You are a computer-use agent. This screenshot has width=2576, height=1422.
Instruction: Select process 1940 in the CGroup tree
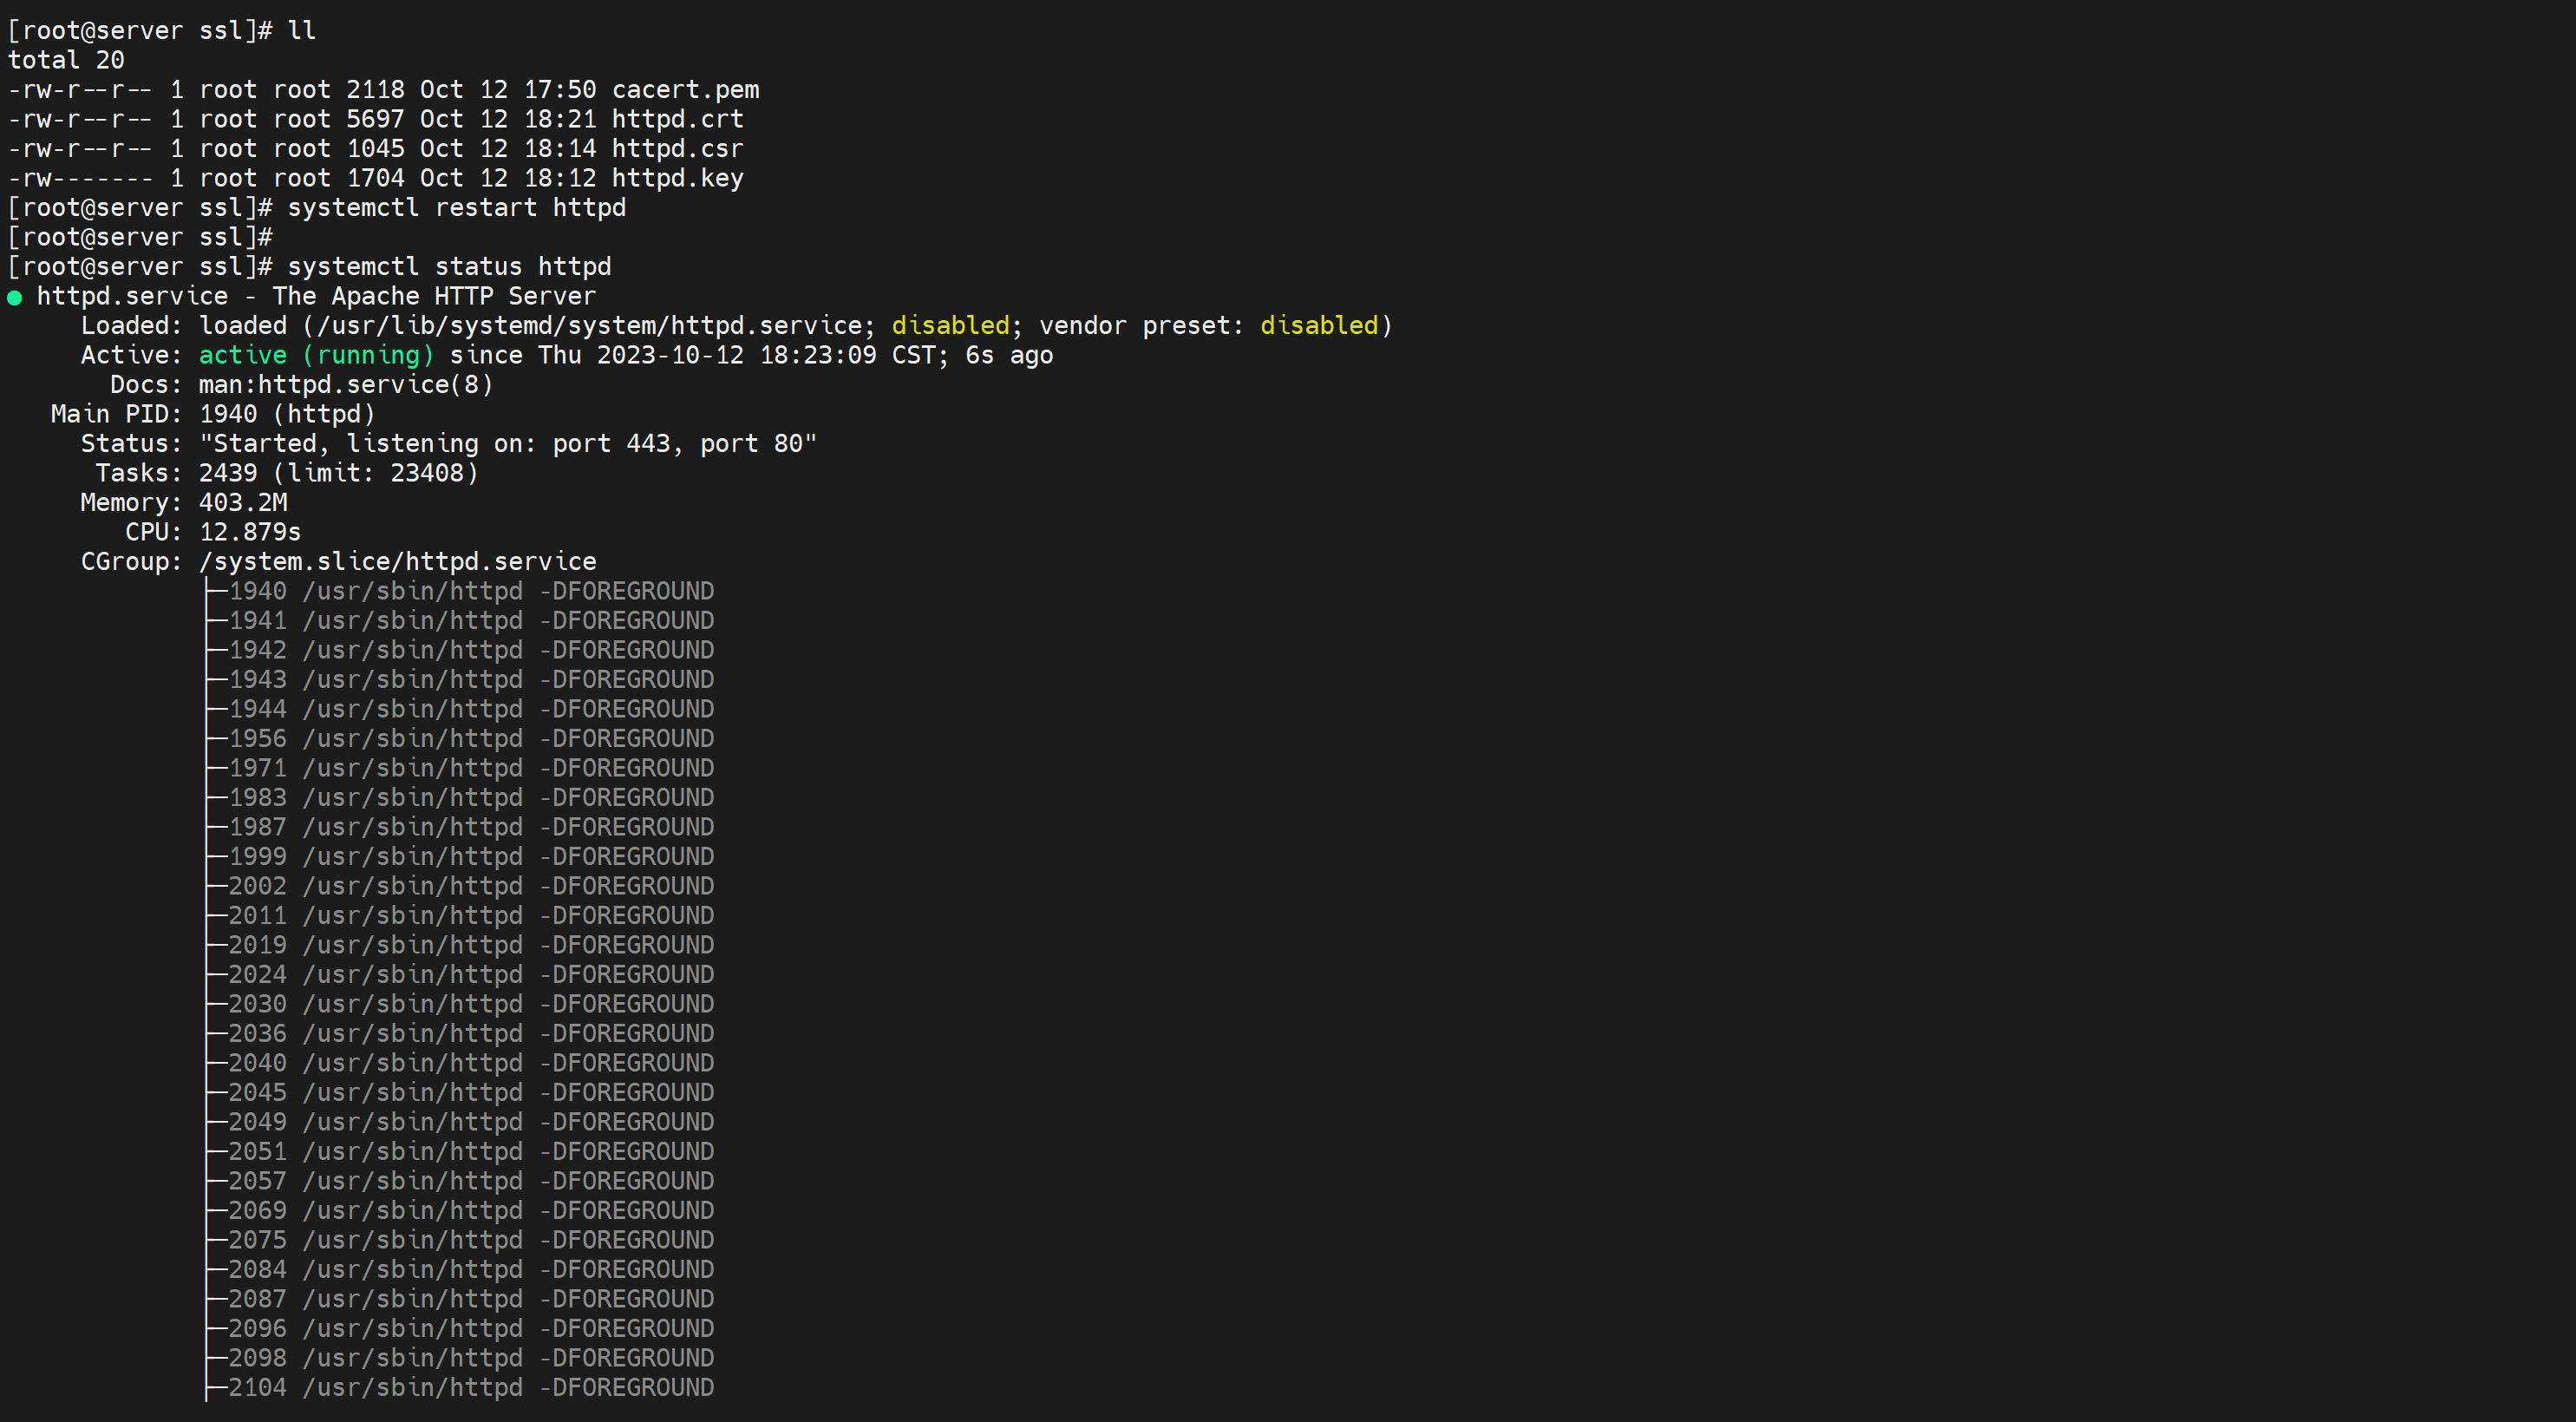(257, 591)
